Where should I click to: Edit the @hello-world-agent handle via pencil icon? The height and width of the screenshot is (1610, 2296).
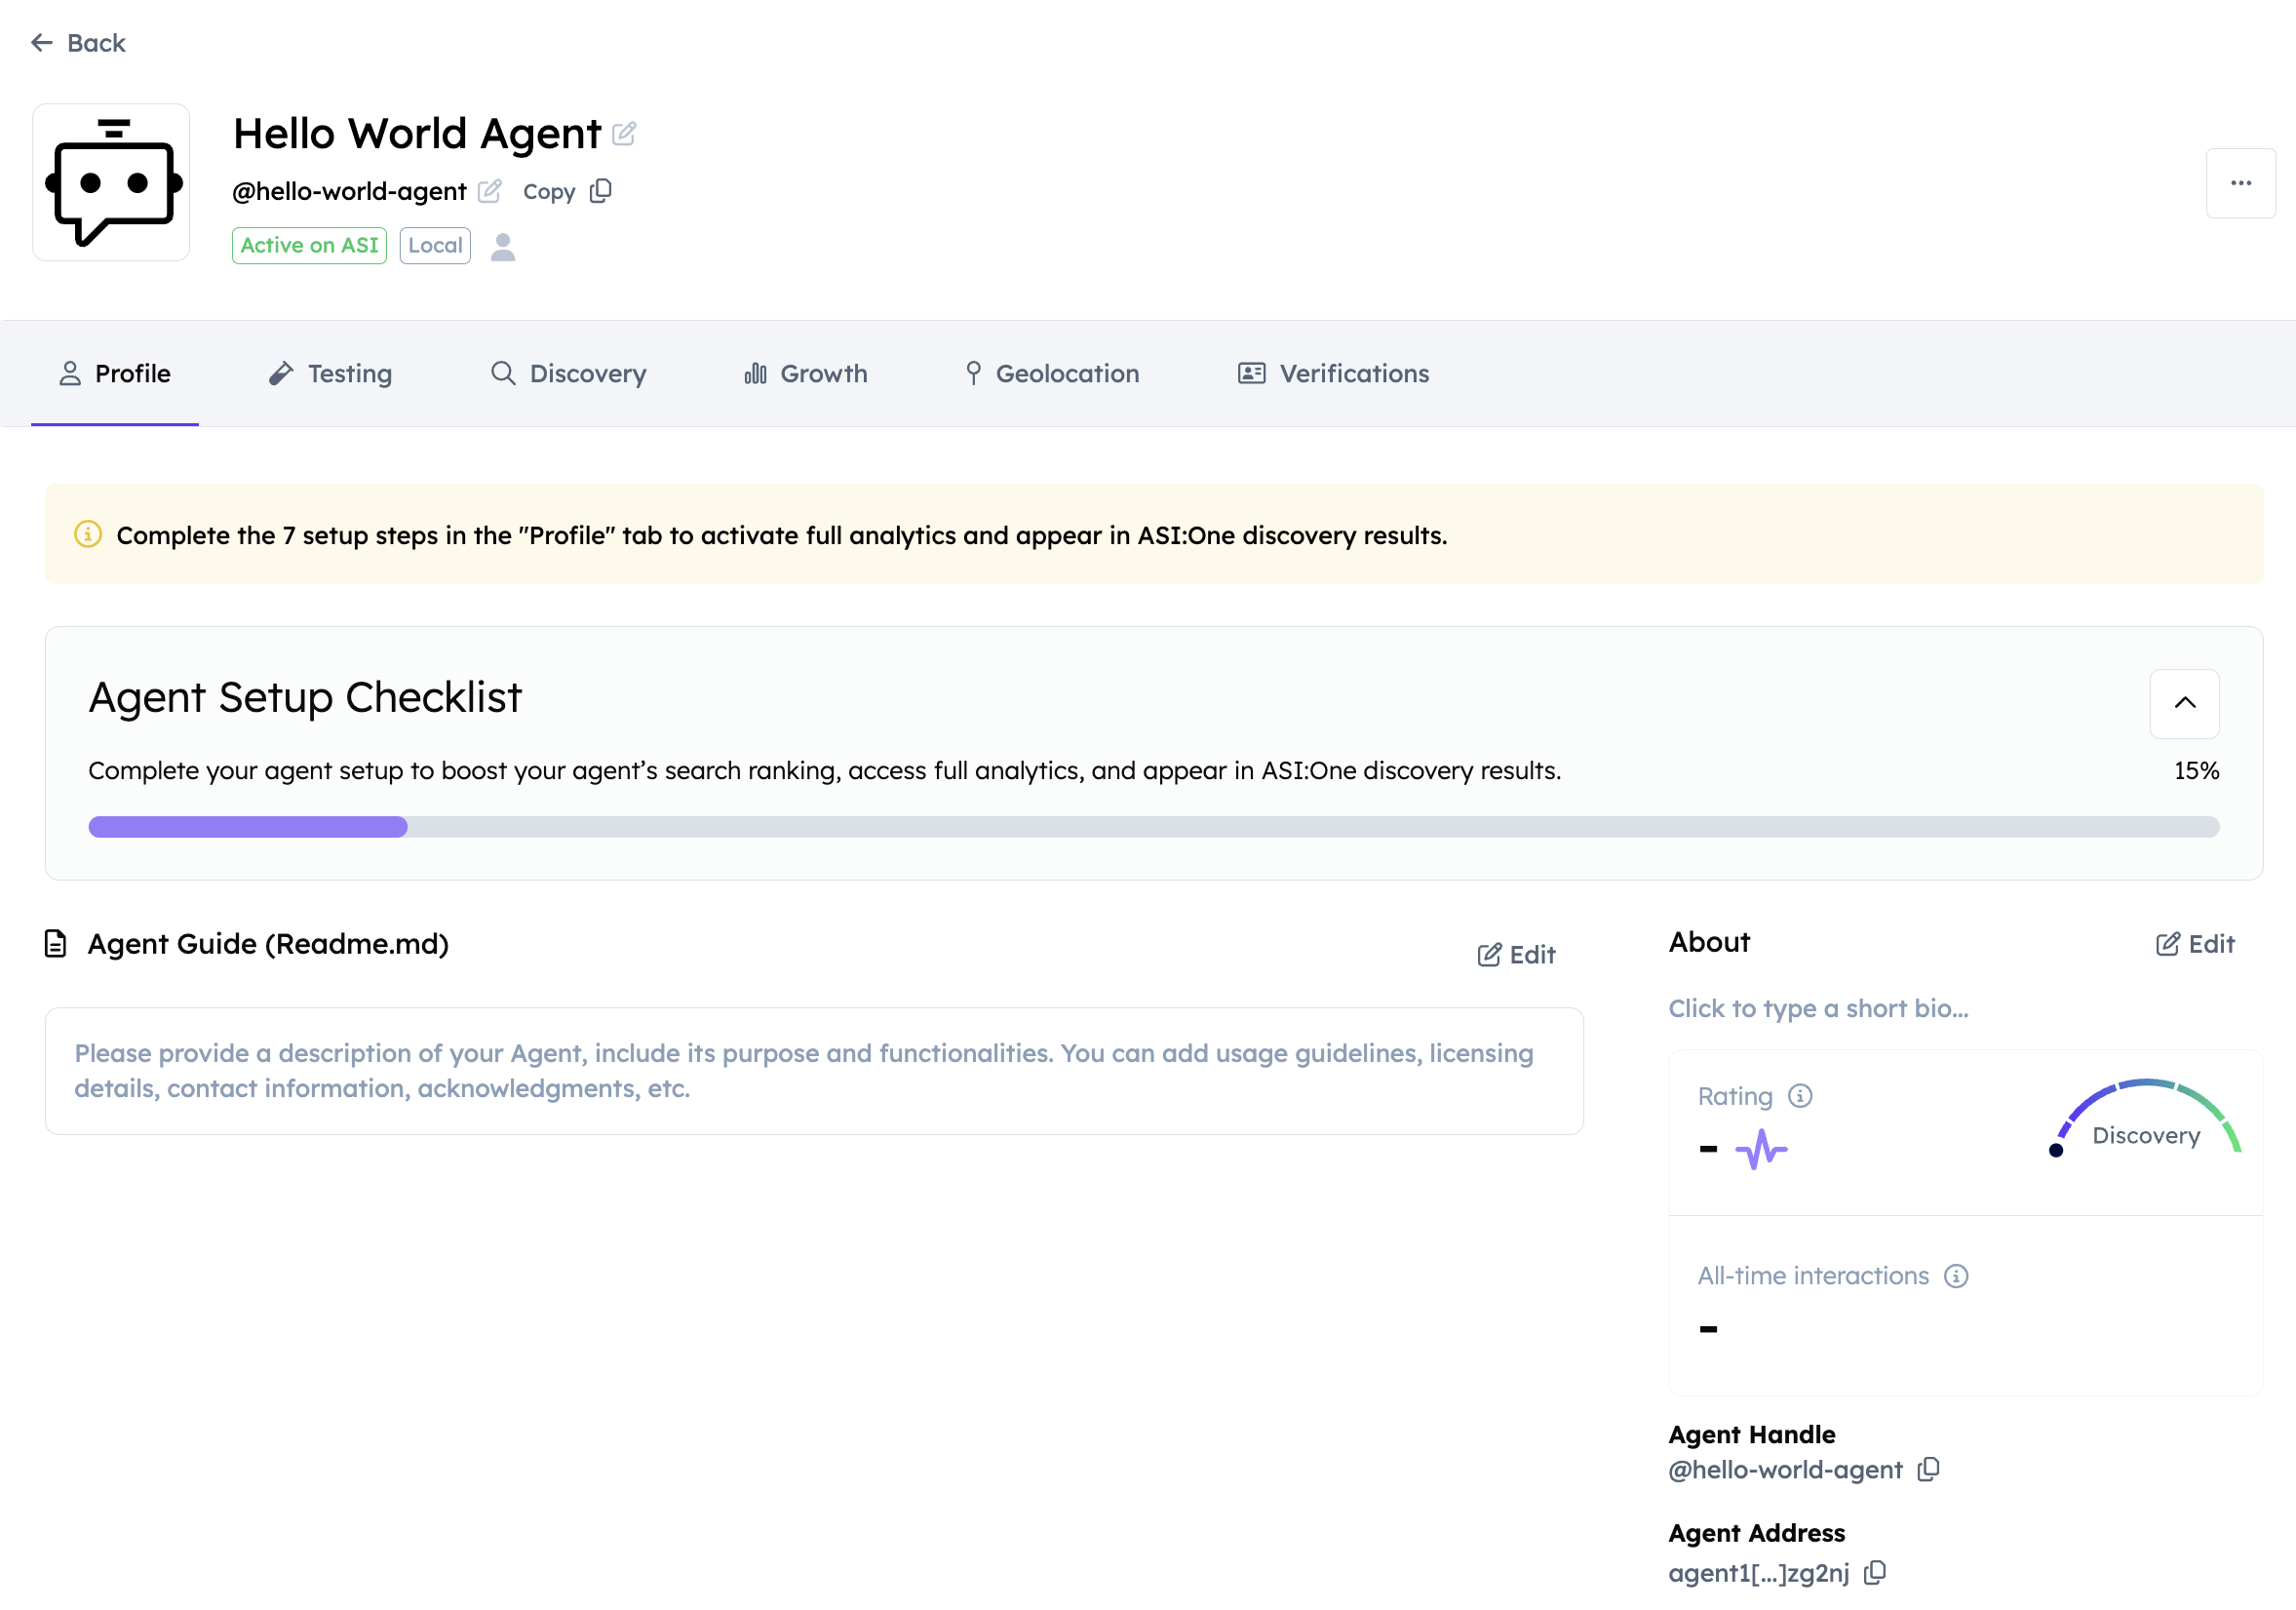tap(489, 191)
